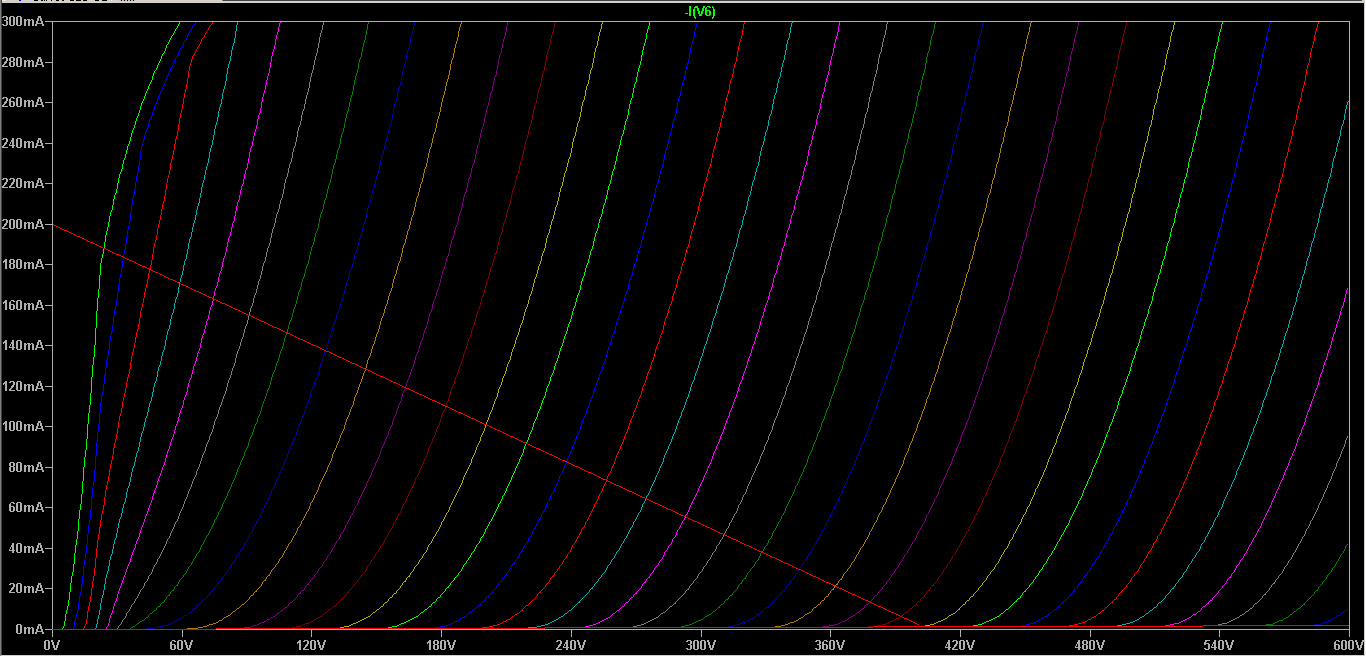Select the 140mA axis value

point(22,345)
